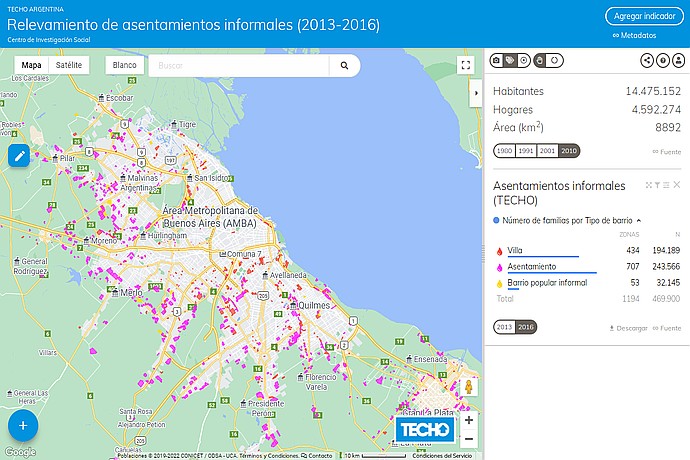The height and width of the screenshot is (460, 690).
Task: Zoom in on the map
Action: tap(469, 420)
